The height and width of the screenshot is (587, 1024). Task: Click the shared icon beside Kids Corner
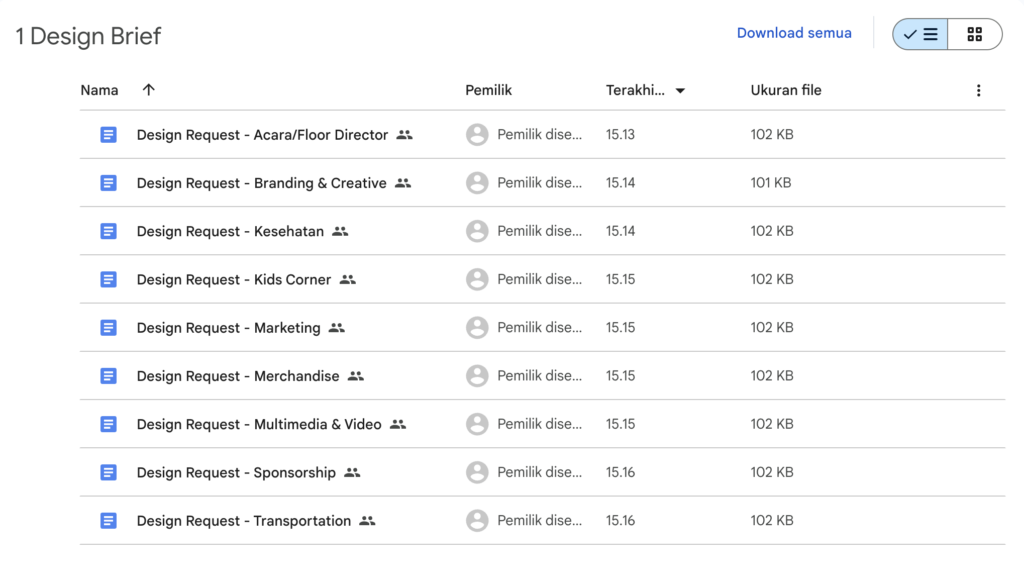pos(347,280)
